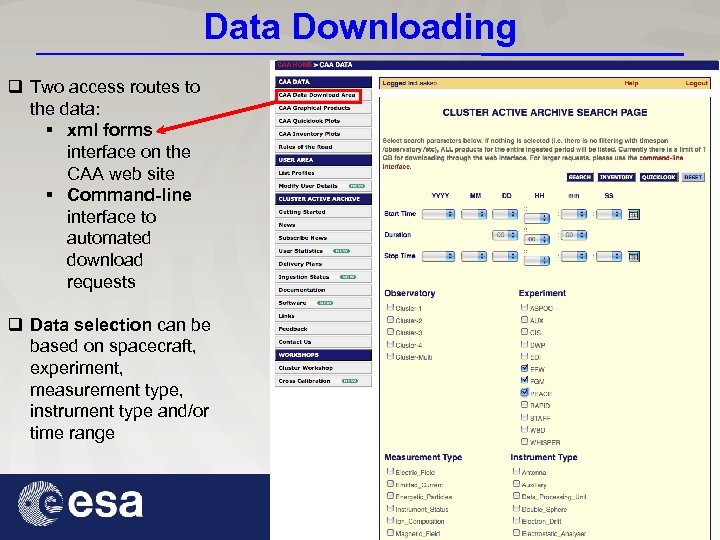Open CAA Data Download Area menu item
720x540 pixels.
tap(323, 95)
